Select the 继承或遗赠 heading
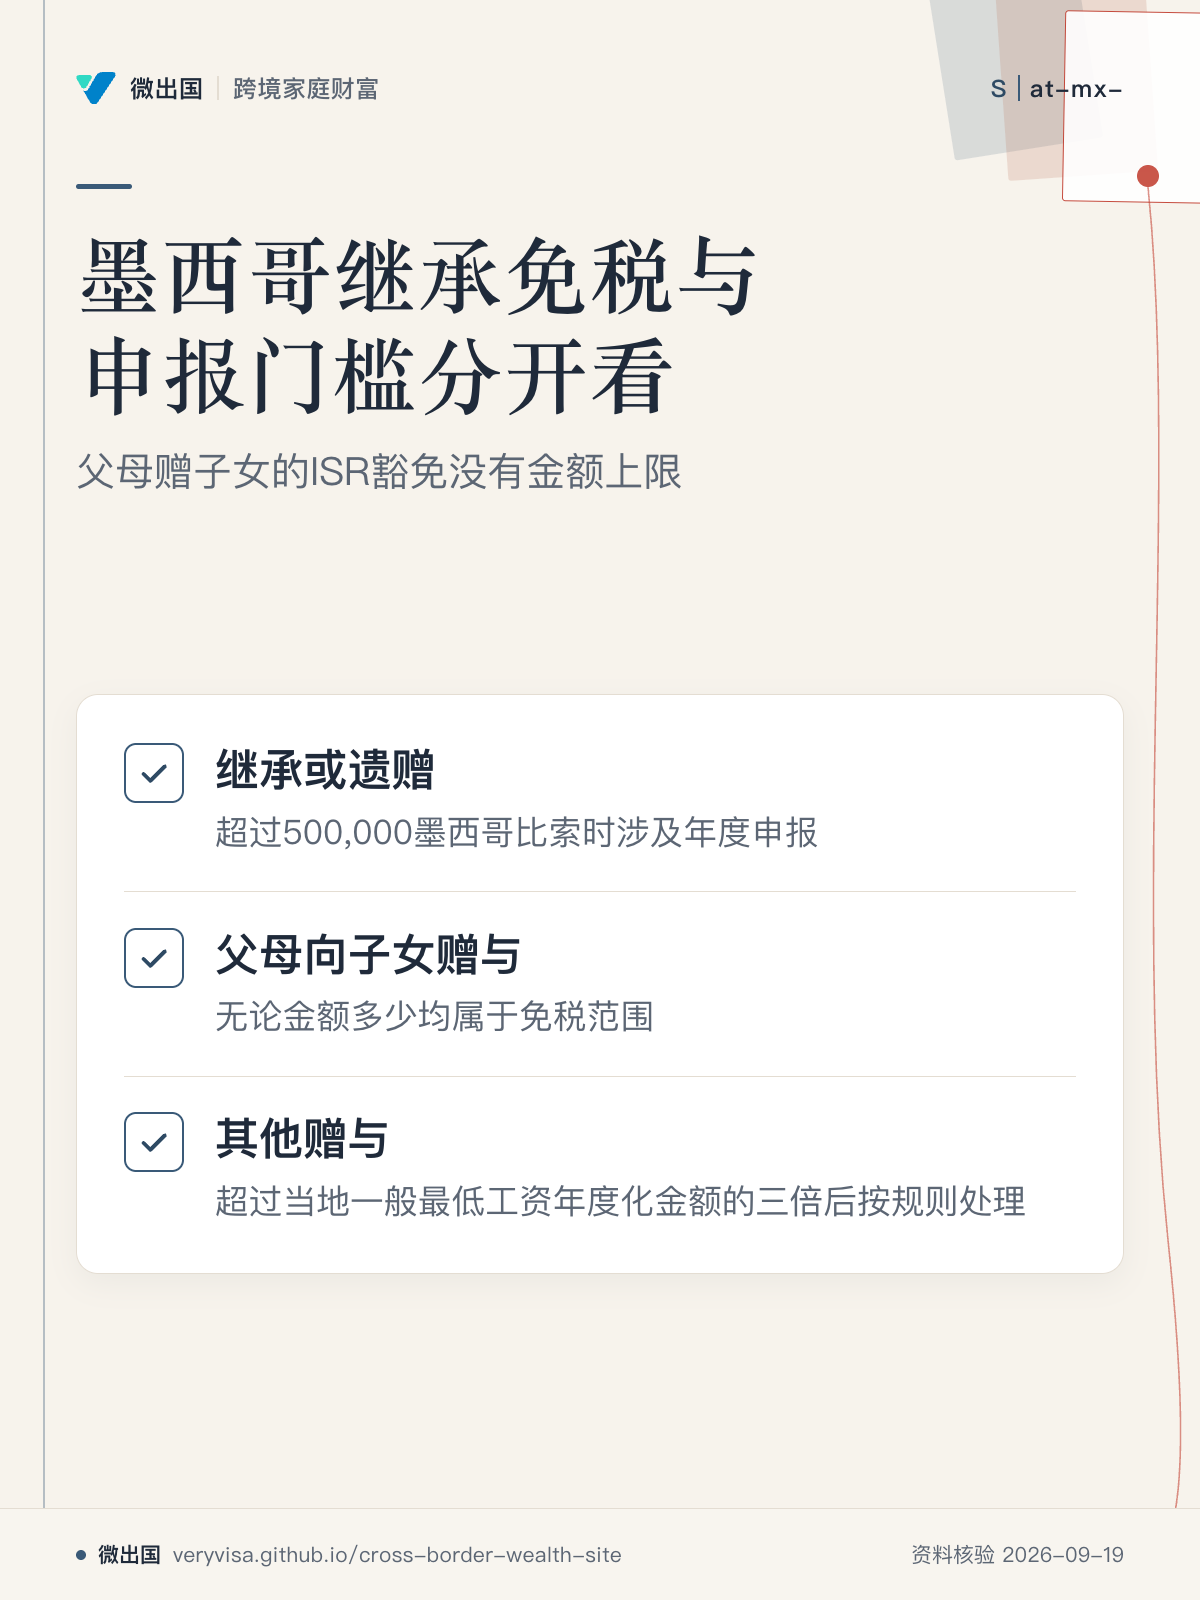 pos(325,771)
